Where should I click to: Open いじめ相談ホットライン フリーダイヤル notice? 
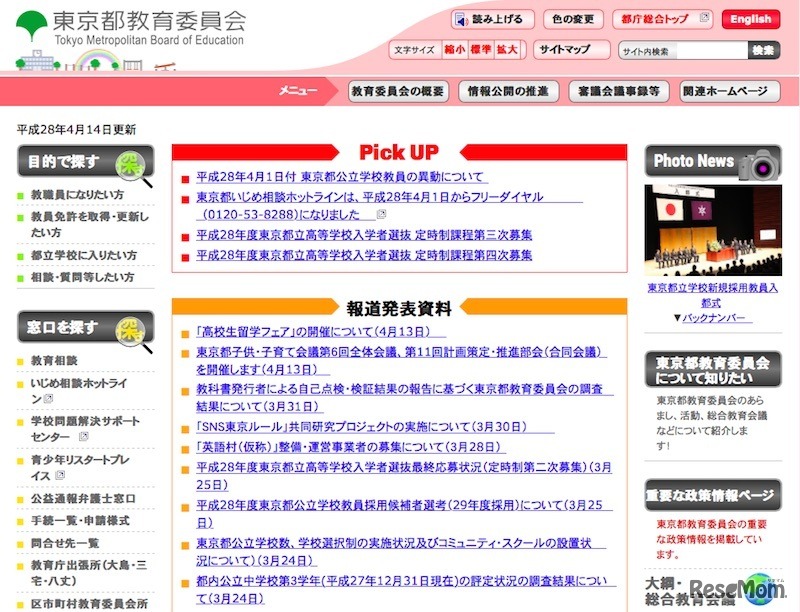tap(389, 206)
